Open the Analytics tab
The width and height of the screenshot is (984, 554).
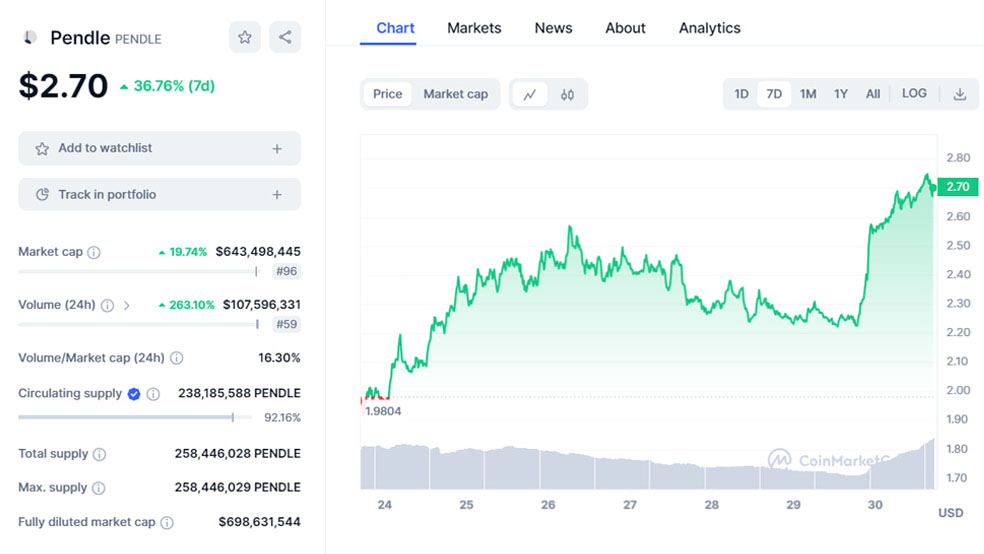(710, 28)
